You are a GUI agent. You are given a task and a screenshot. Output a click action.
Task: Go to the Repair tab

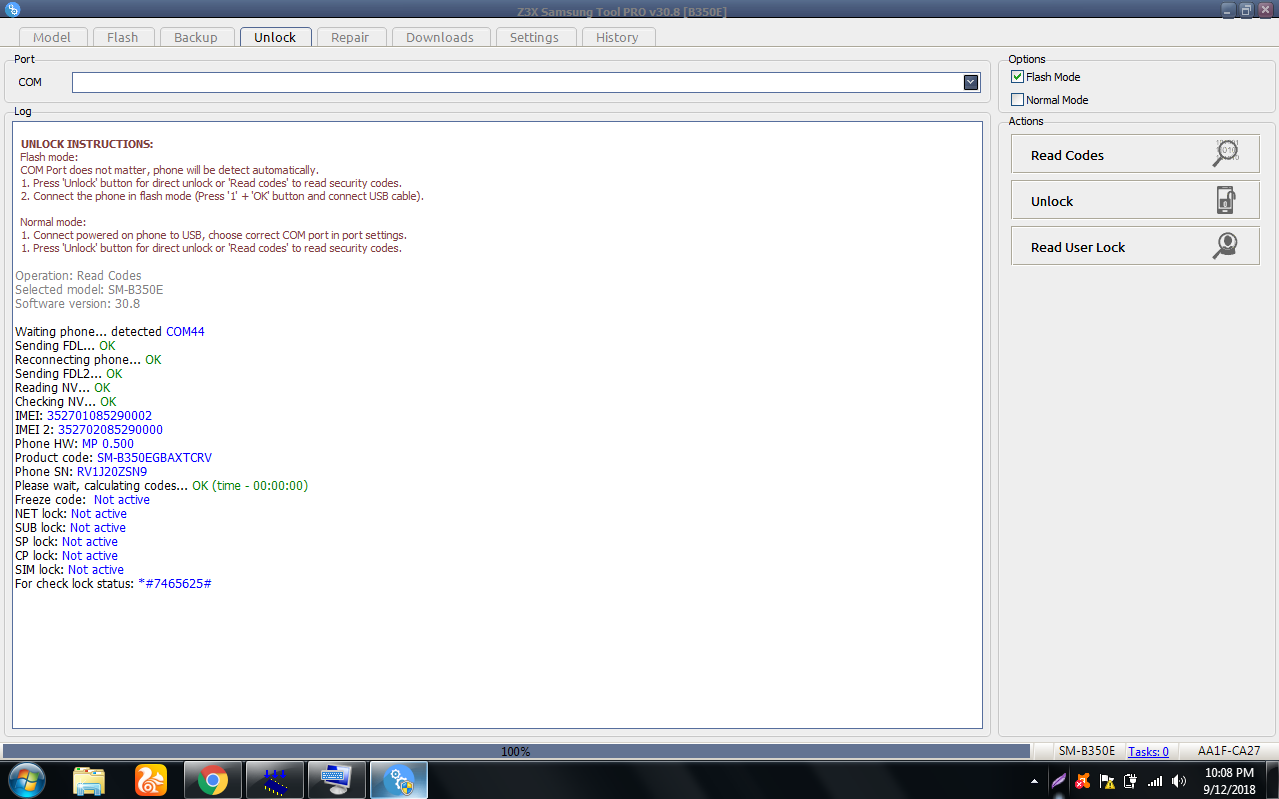(350, 37)
